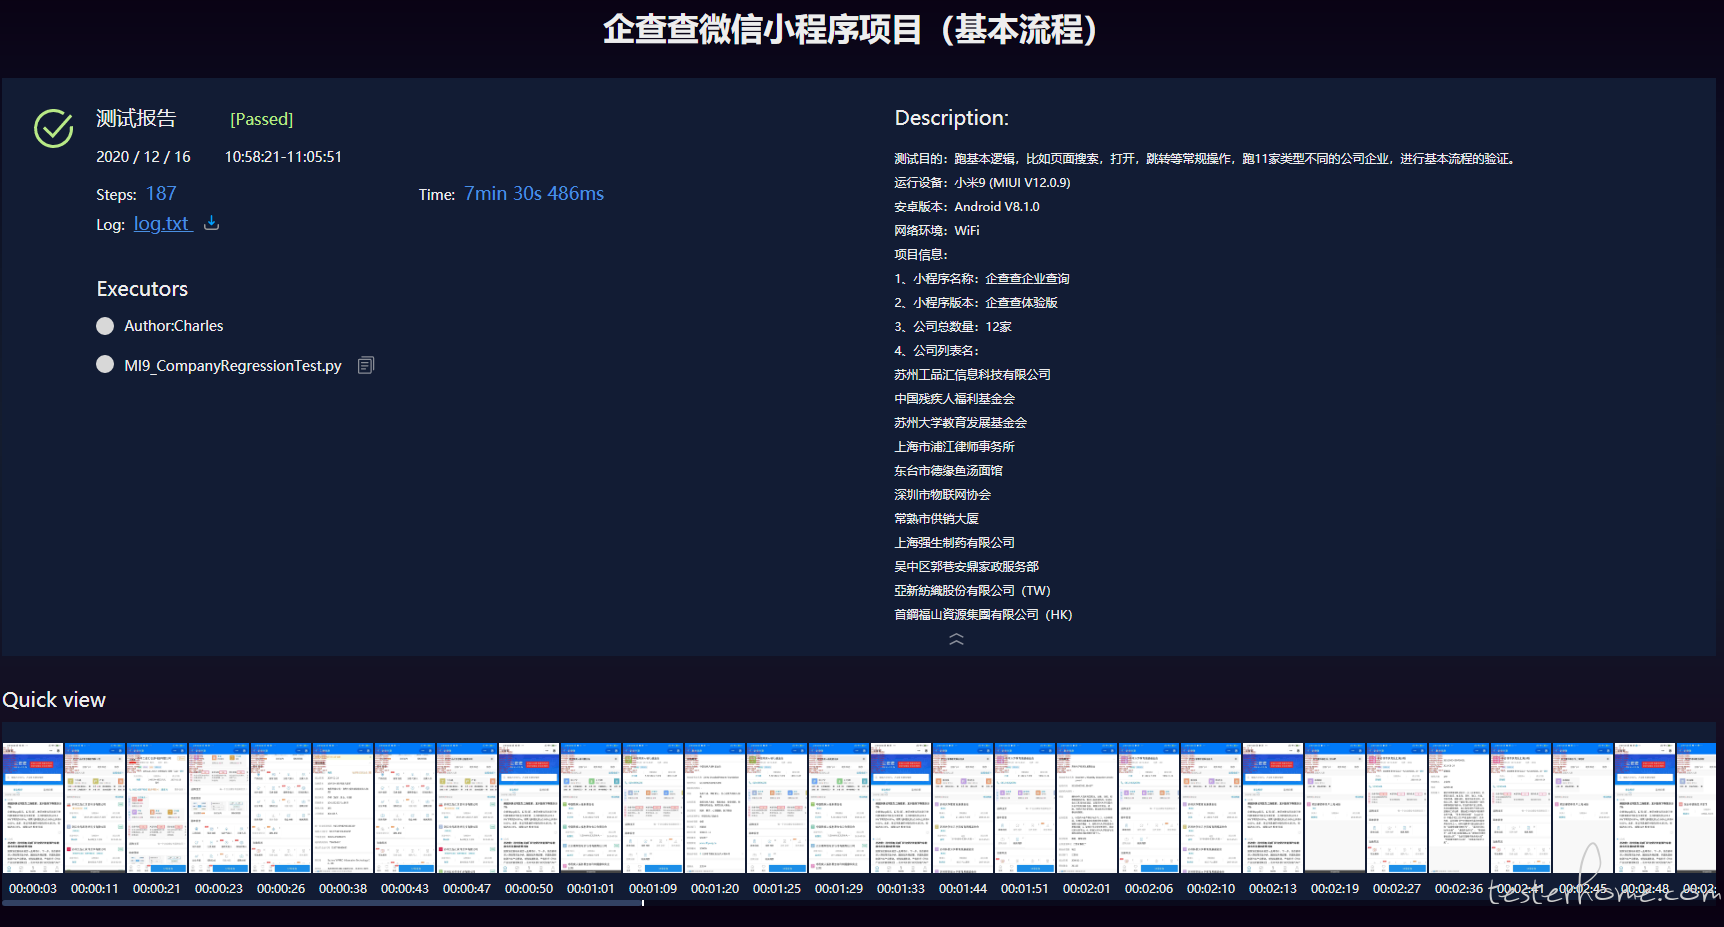Viewport: 1724px width, 927px height.
Task: Click the time range 10:58:21-11:05:51
Action: point(283,157)
